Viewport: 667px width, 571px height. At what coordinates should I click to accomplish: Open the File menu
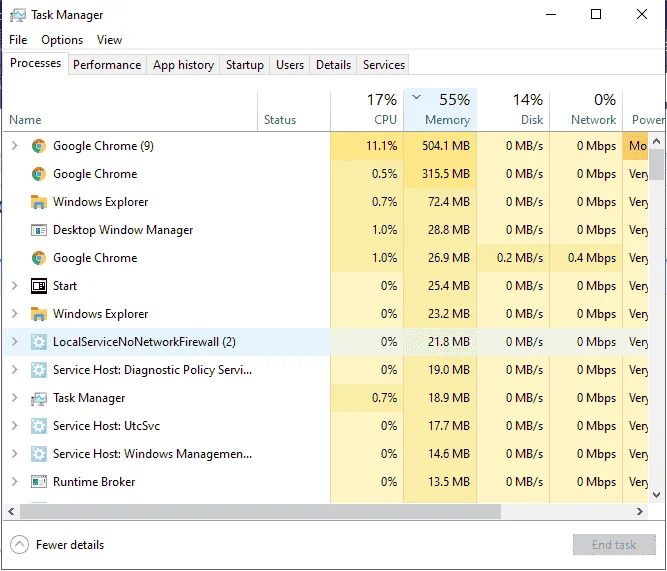tap(18, 40)
